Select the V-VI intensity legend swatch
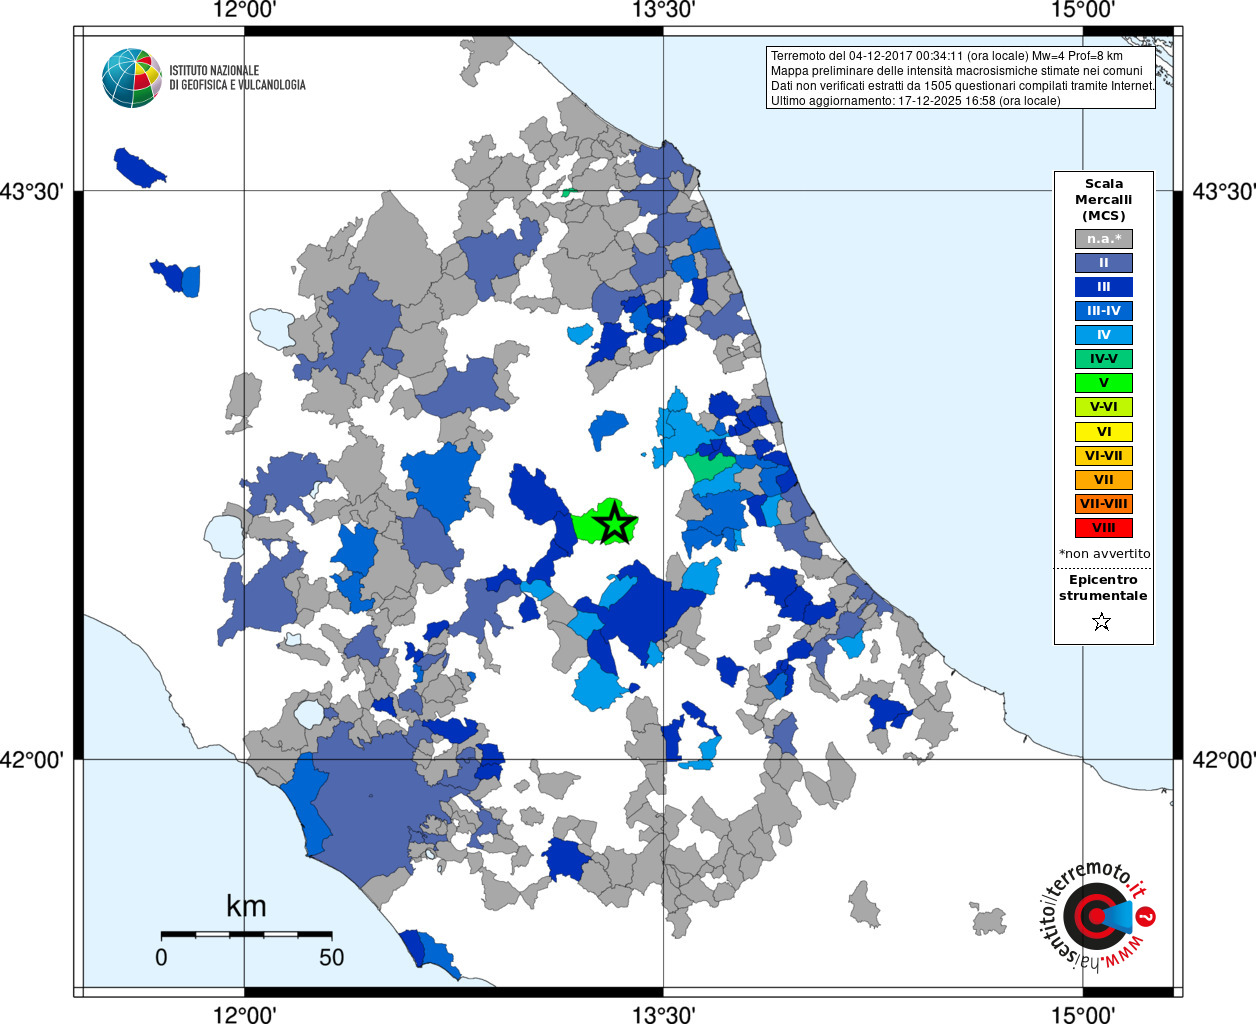Screen dimensions: 1256x1024 1104,407
